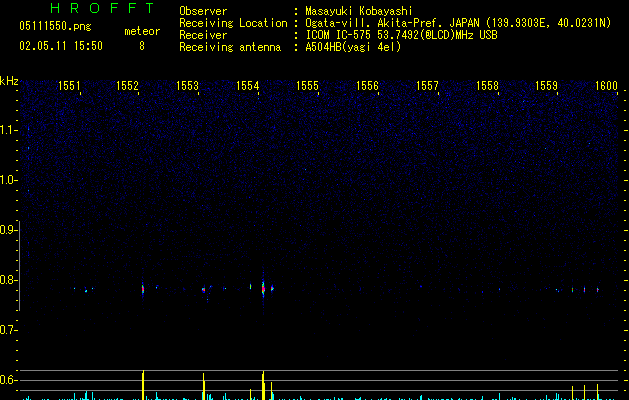Click the bright meteor echo just after 1552
The height and width of the screenshot is (400, 629).
[x=143, y=289]
